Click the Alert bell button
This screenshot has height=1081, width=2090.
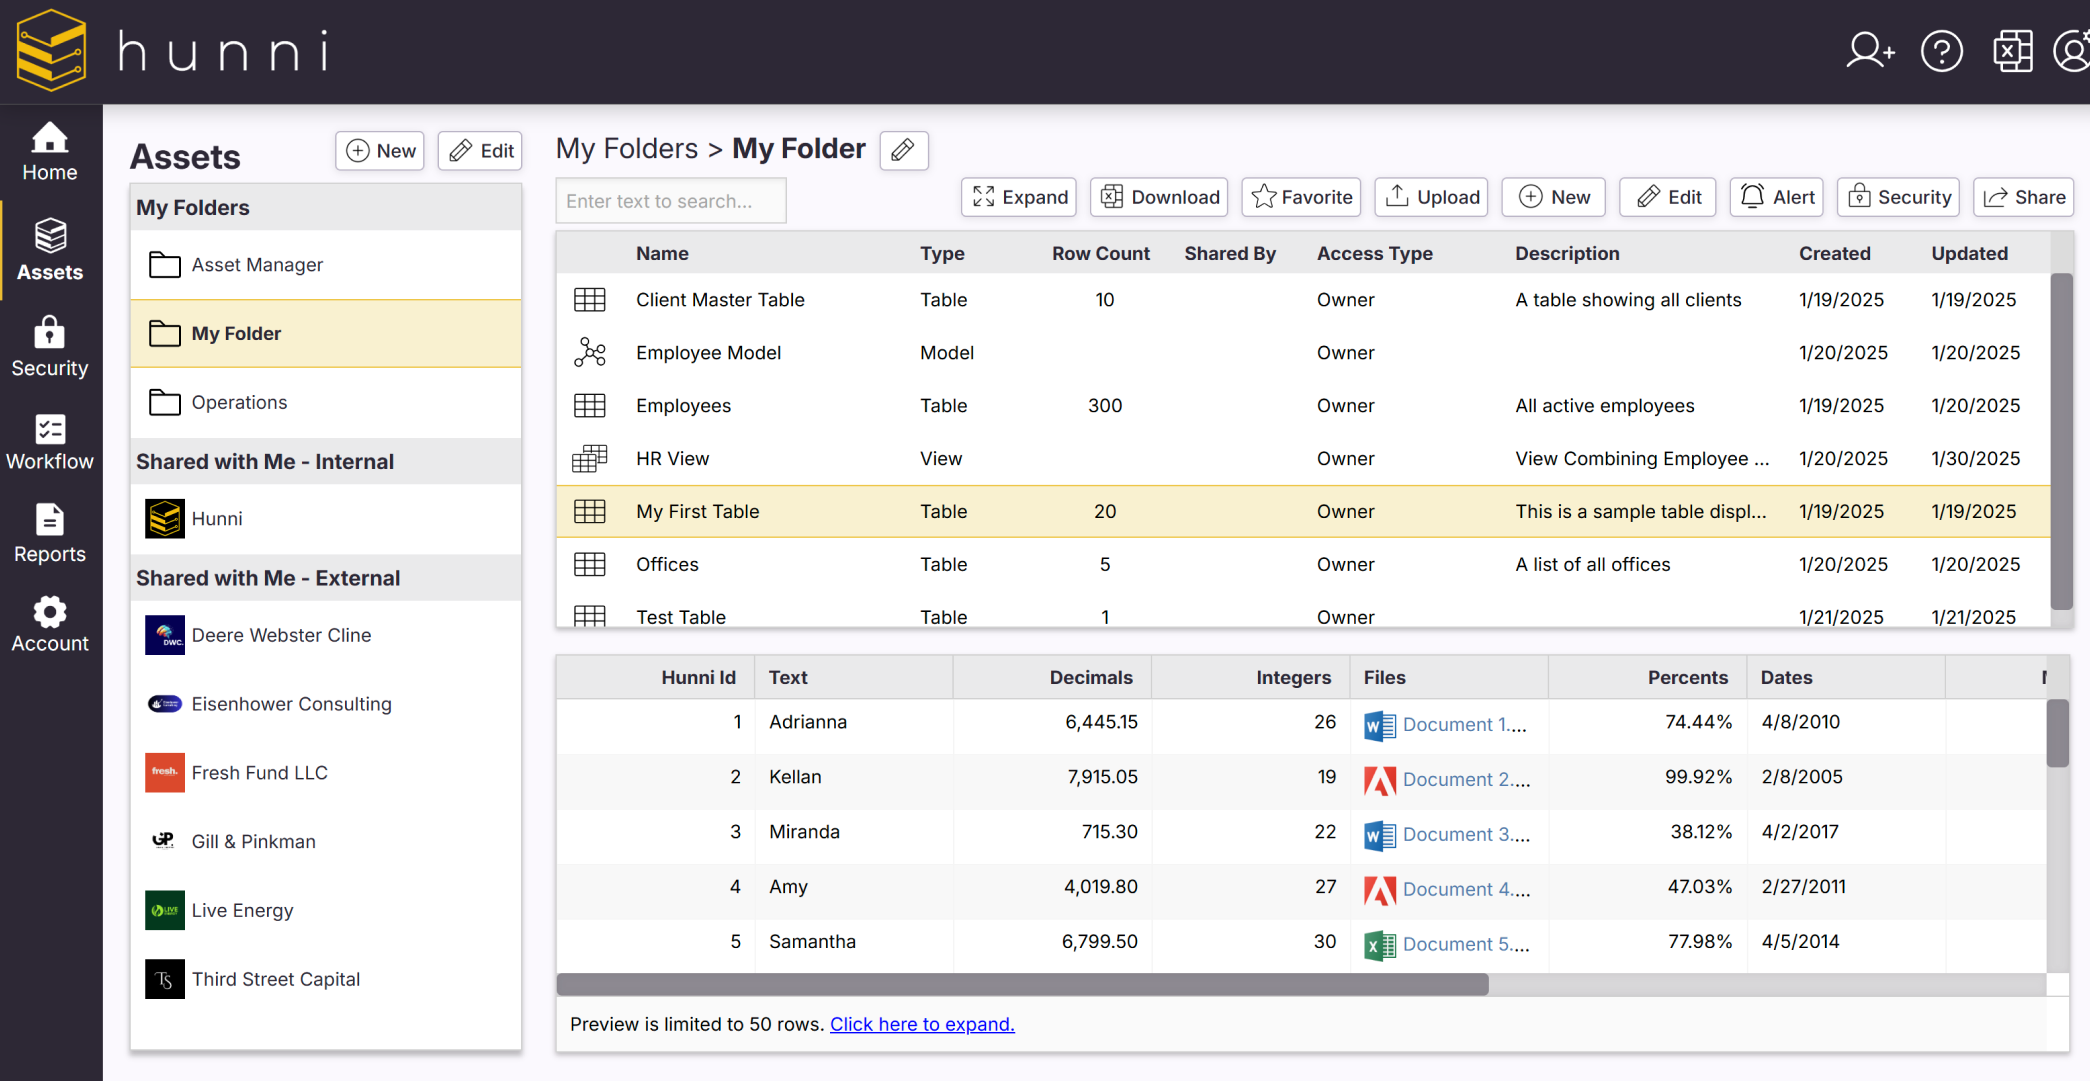coord(1778,197)
